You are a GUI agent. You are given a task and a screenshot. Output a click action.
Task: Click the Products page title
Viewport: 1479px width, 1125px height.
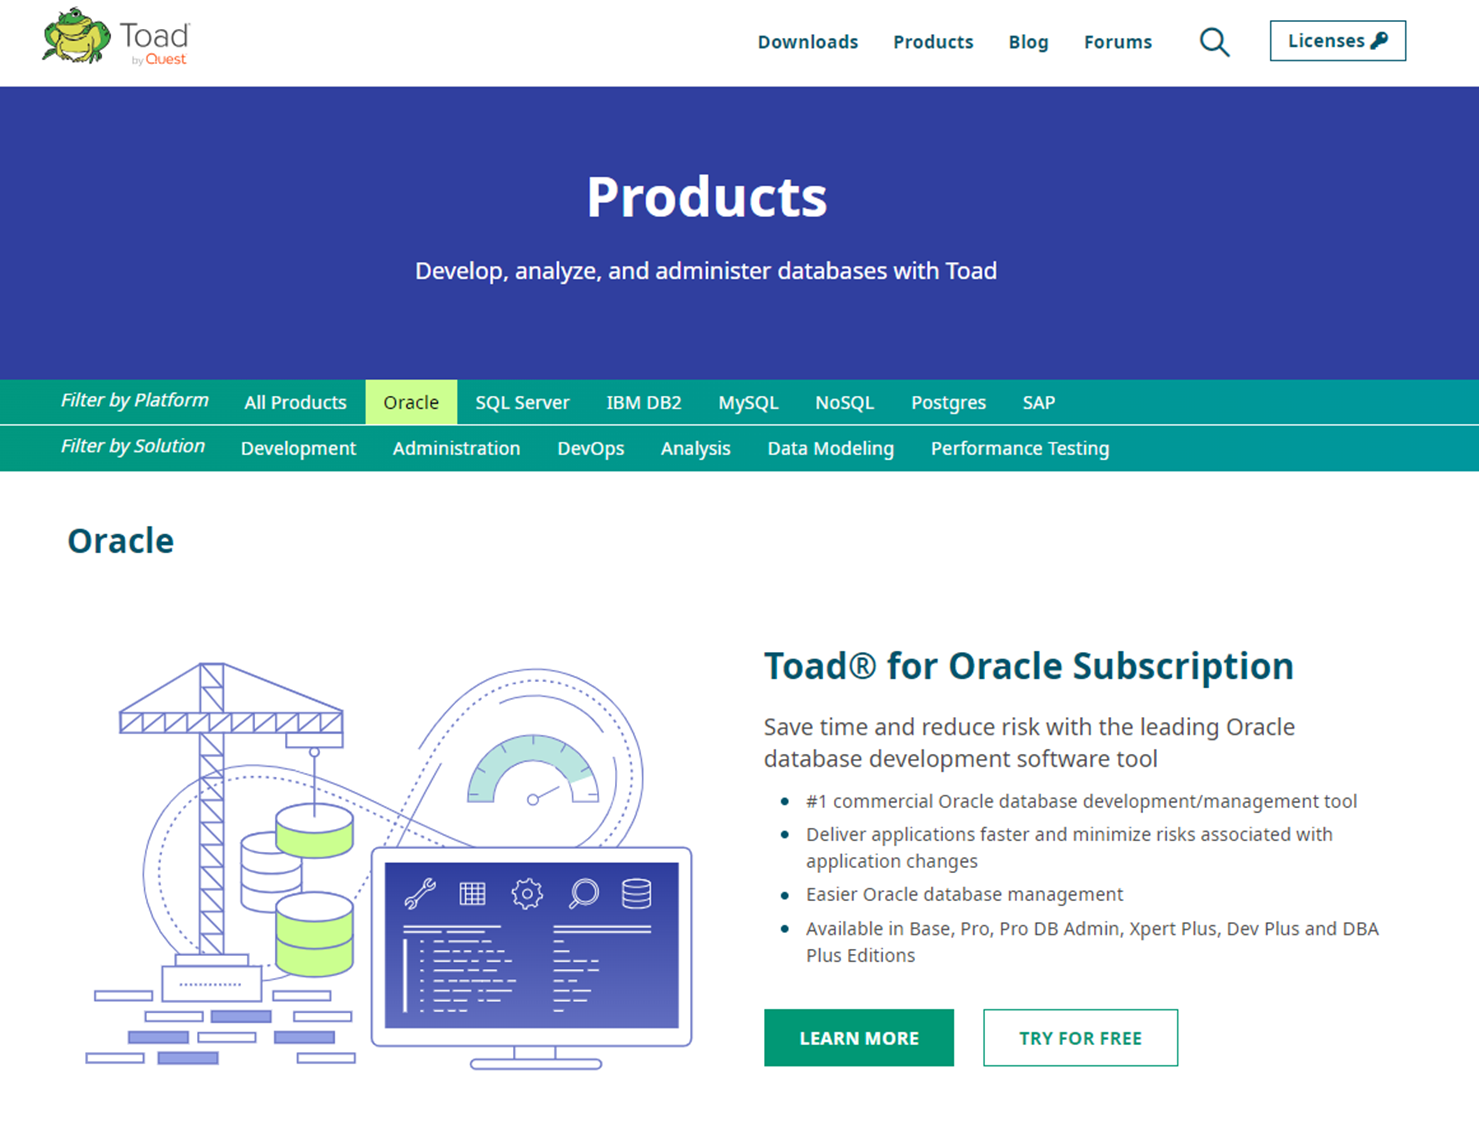[x=706, y=197]
